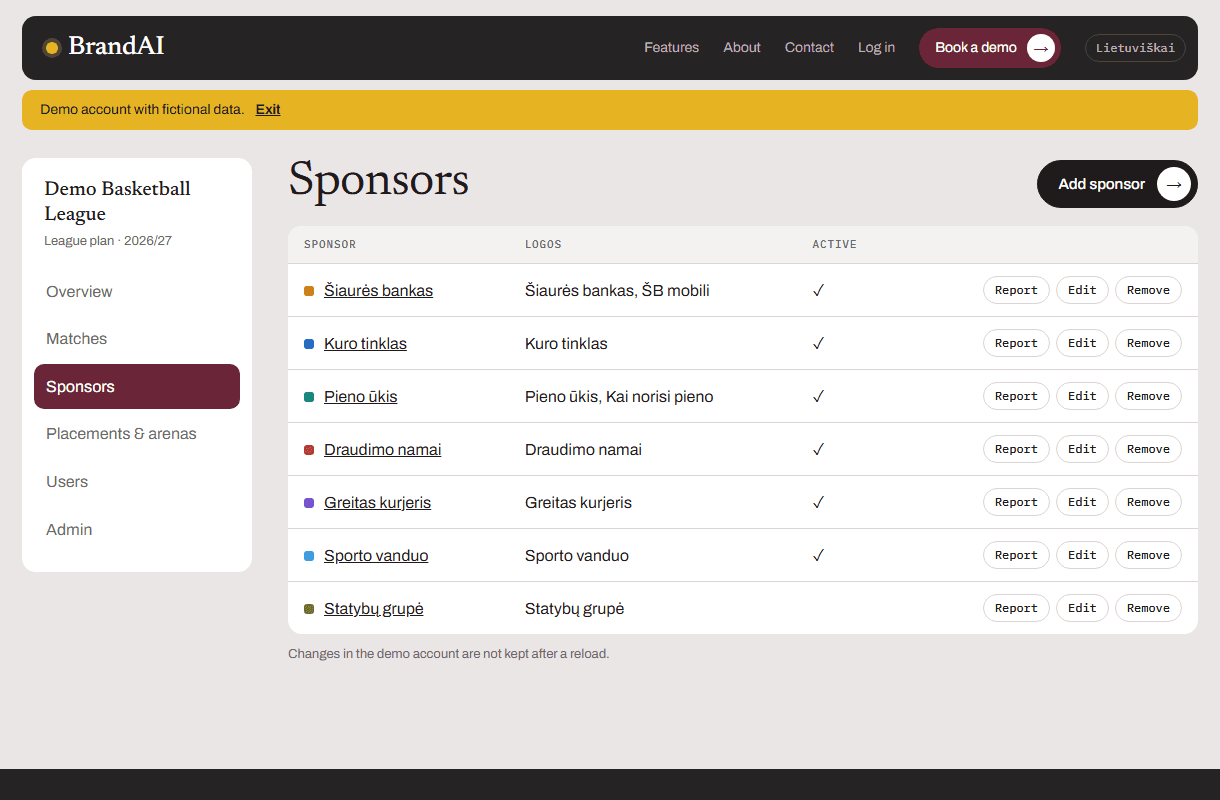Switch language to Lietuviškai
The image size is (1220, 800).
[x=1135, y=48]
